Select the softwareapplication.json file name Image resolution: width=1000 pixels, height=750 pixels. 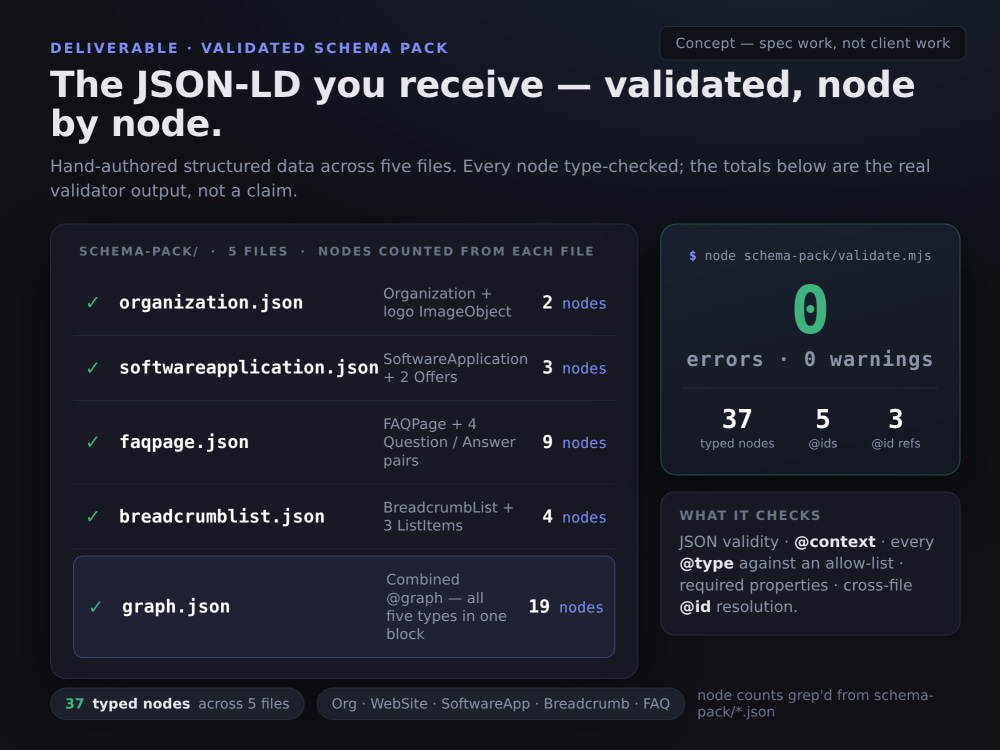249,368
